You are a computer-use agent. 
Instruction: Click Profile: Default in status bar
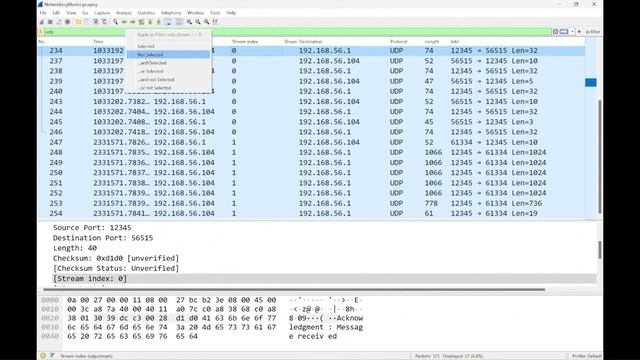coord(586,356)
